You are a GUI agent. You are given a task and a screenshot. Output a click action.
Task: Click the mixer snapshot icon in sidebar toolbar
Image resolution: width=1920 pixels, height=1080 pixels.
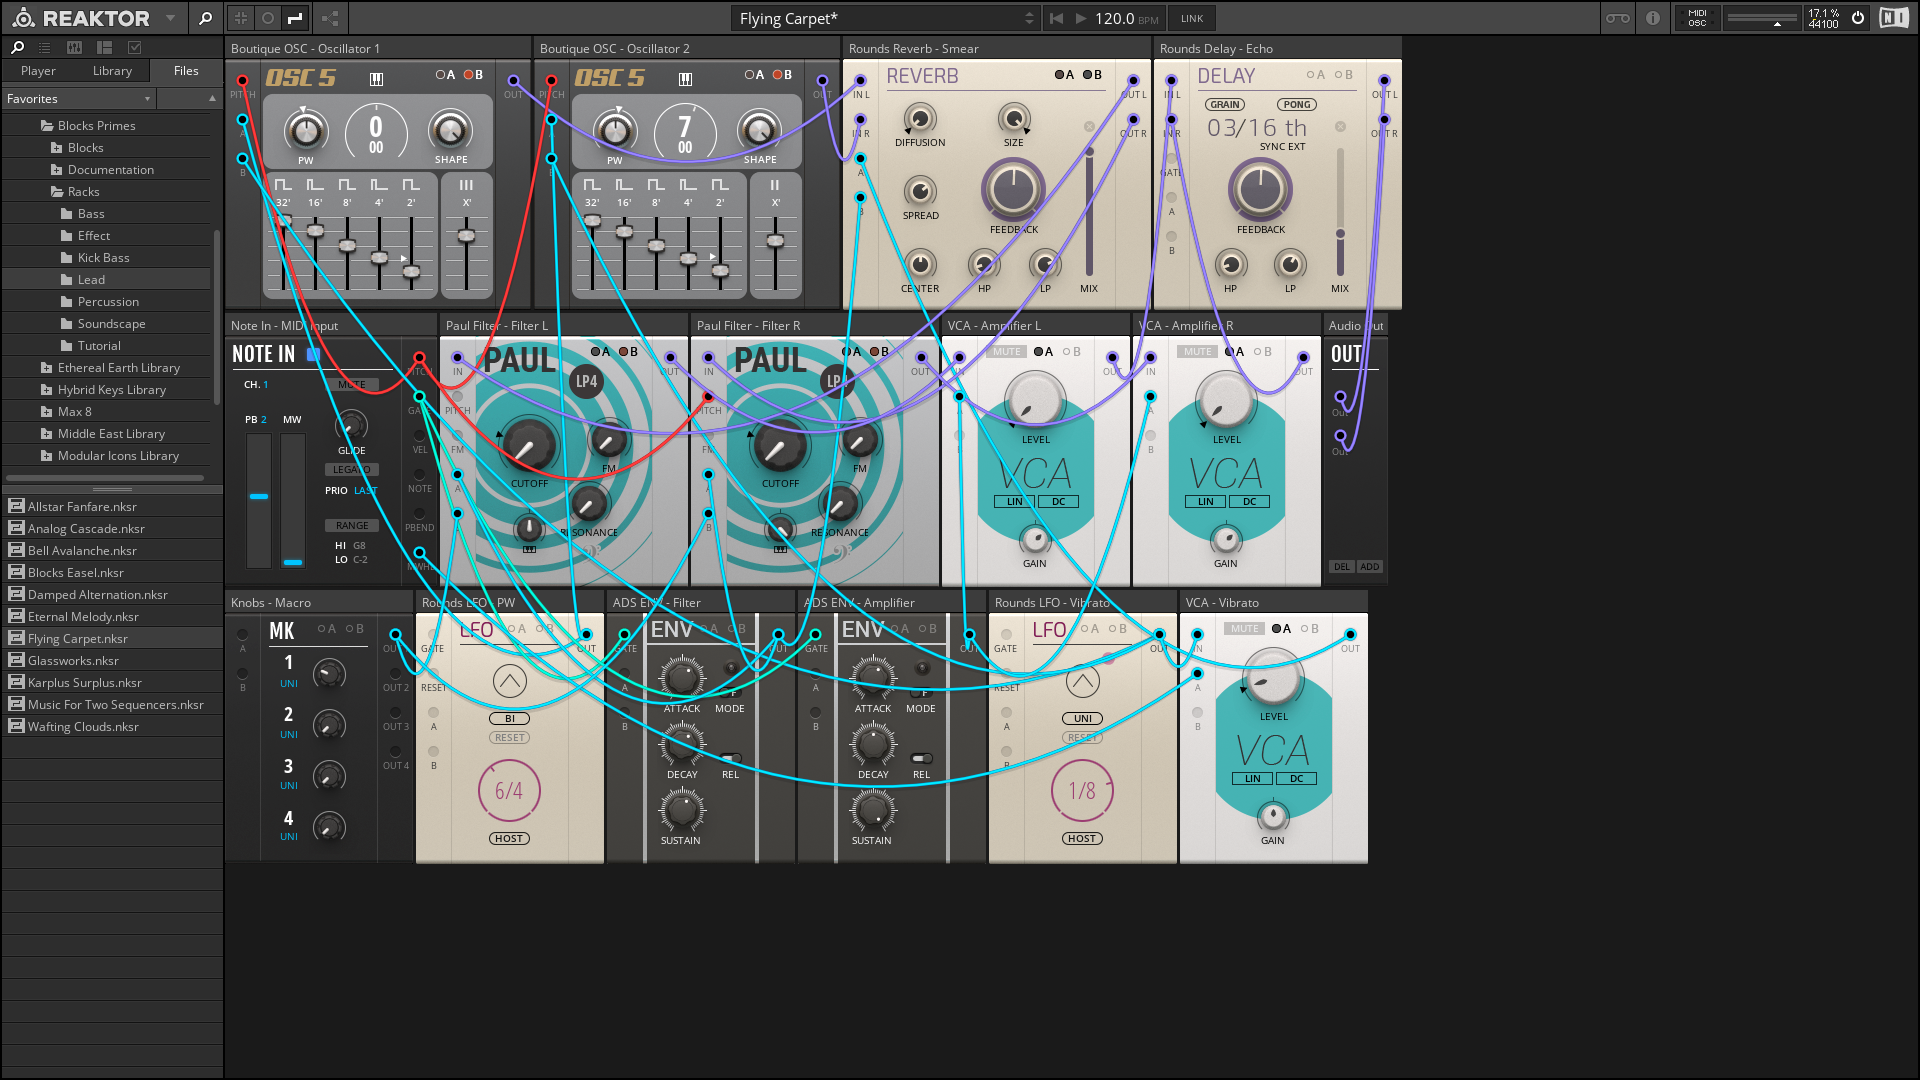click(74, 47)
